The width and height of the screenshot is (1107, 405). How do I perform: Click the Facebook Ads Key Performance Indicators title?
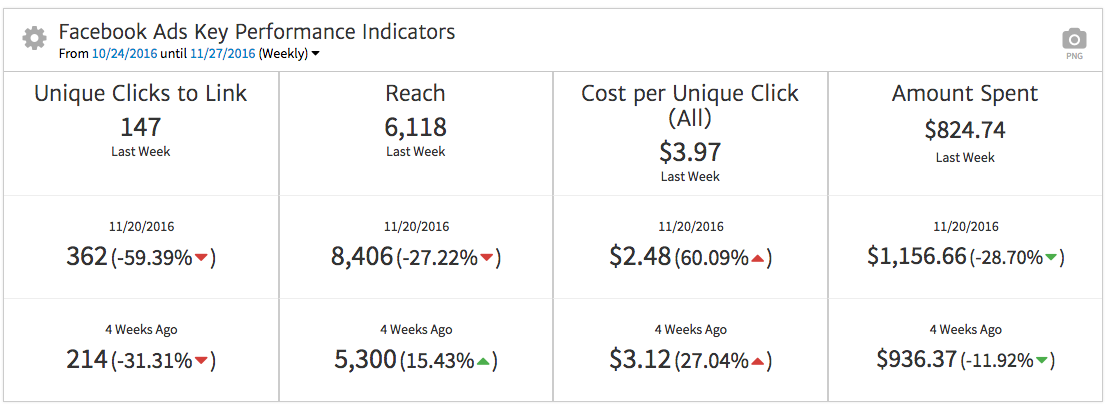coord(257,32)
